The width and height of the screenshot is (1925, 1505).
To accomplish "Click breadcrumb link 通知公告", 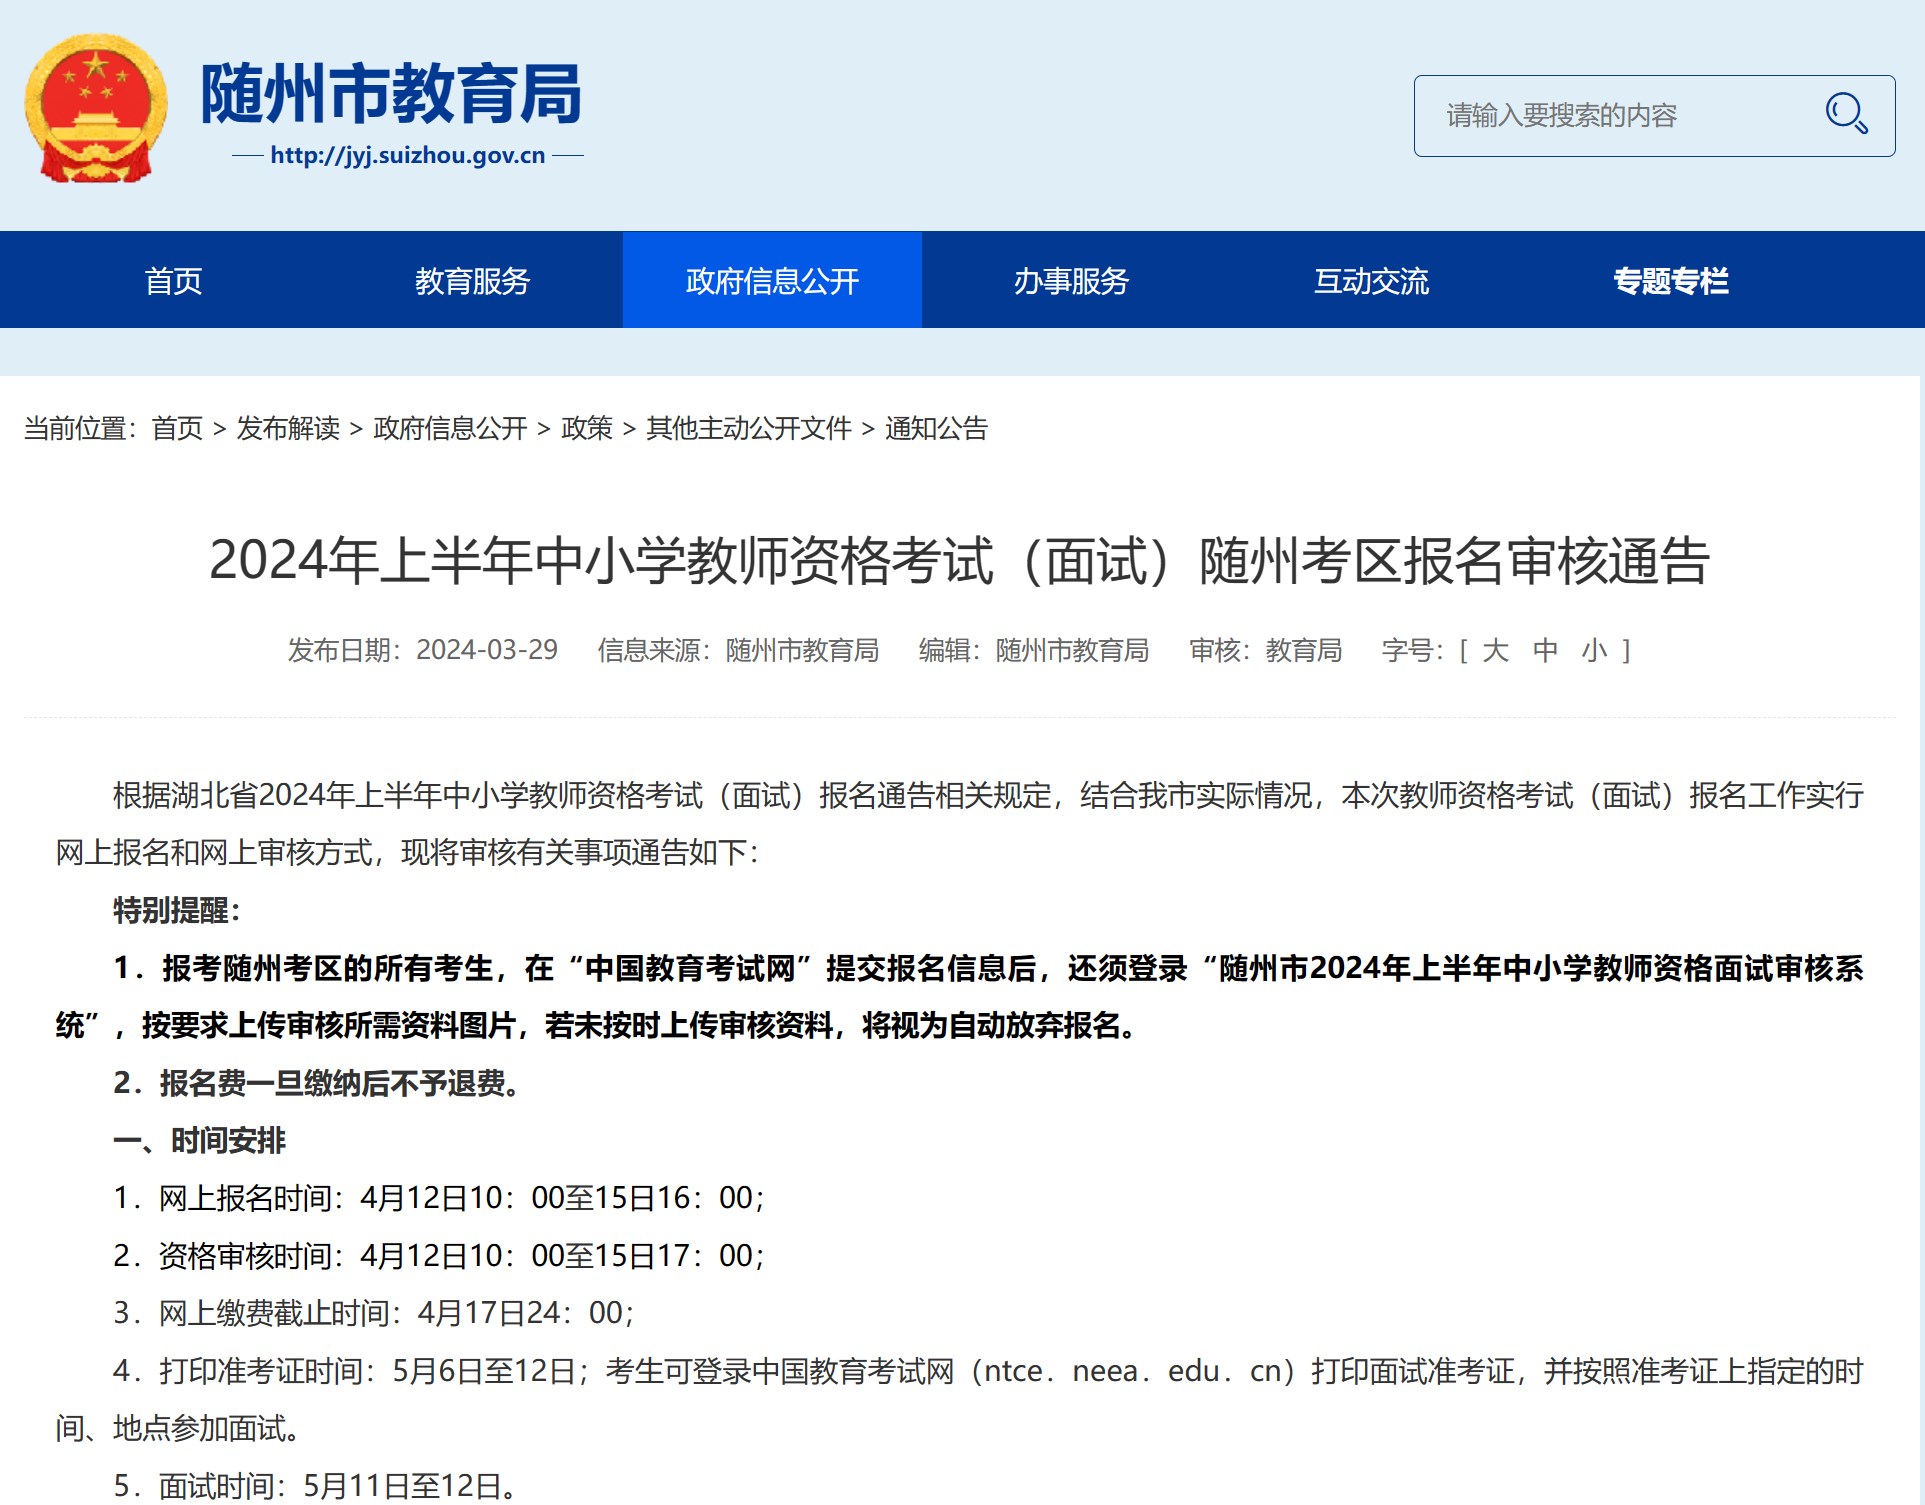I will click(x=937, y=429).
